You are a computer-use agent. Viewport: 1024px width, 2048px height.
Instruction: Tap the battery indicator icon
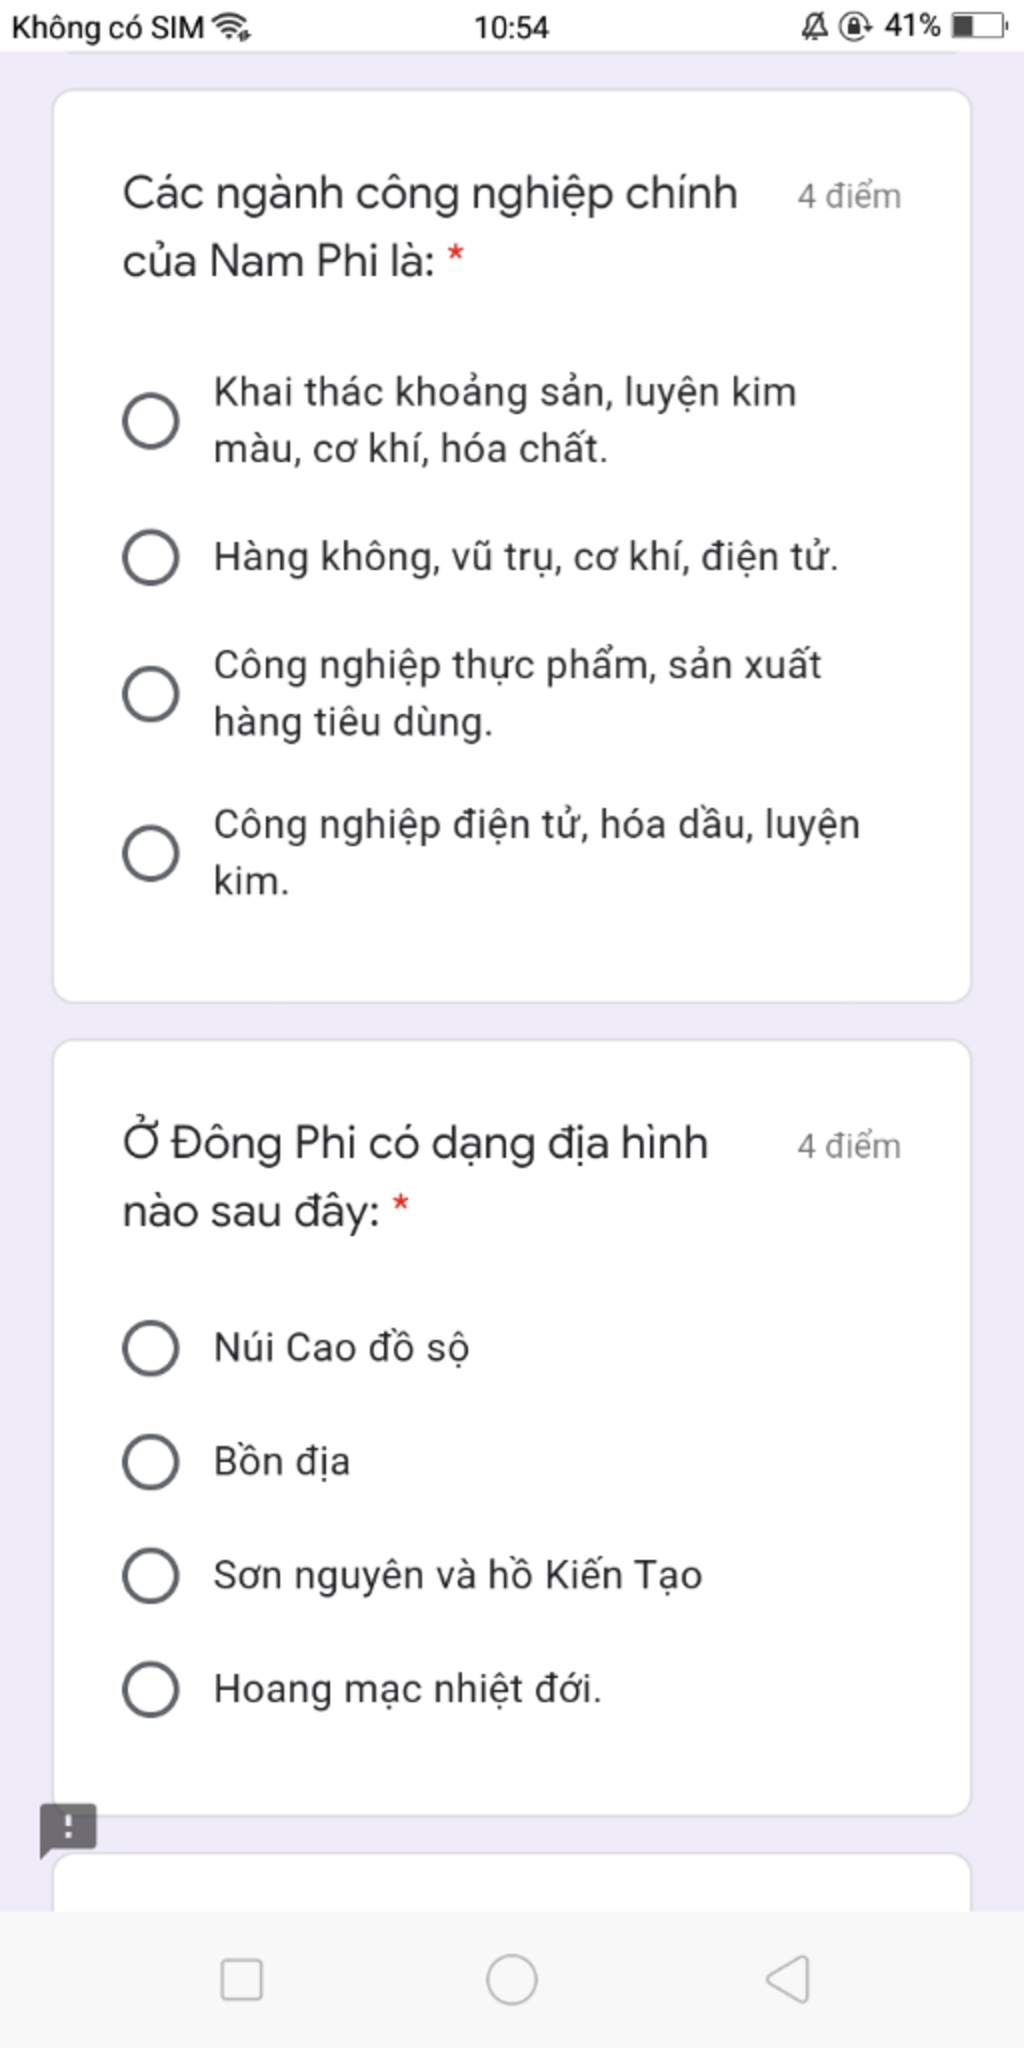979,25
